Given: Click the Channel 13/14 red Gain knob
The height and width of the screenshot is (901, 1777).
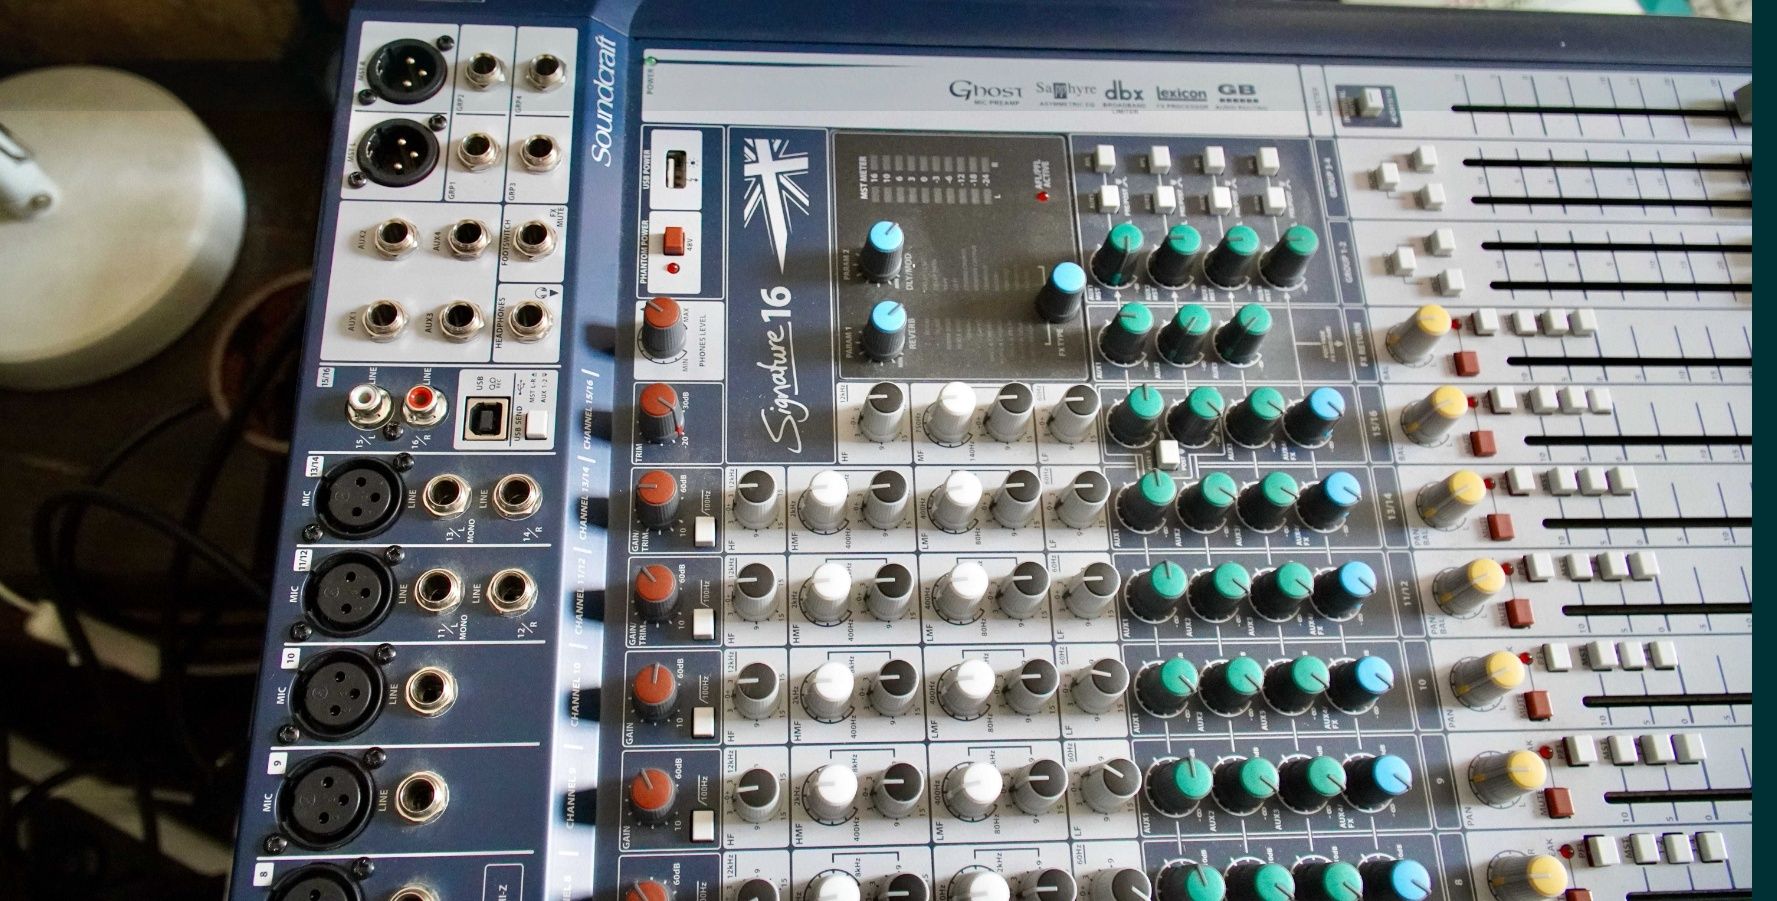Looking at the screenshot, I should tap(657, 498).
